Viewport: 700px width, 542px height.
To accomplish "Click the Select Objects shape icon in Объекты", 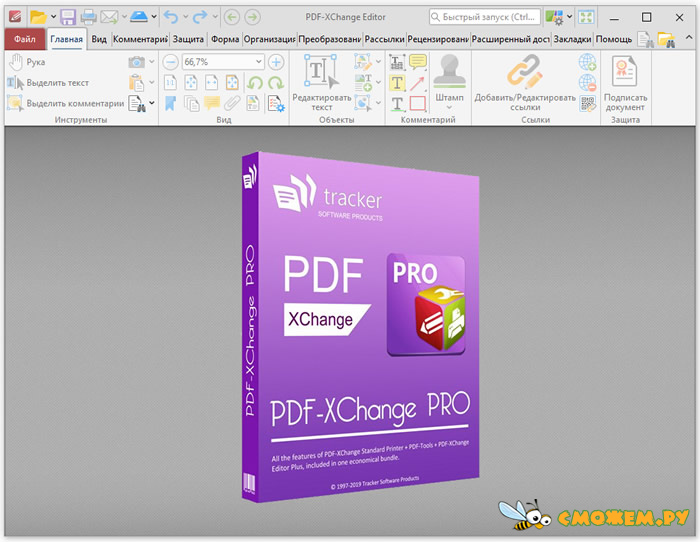I will [x=363, y=103].
